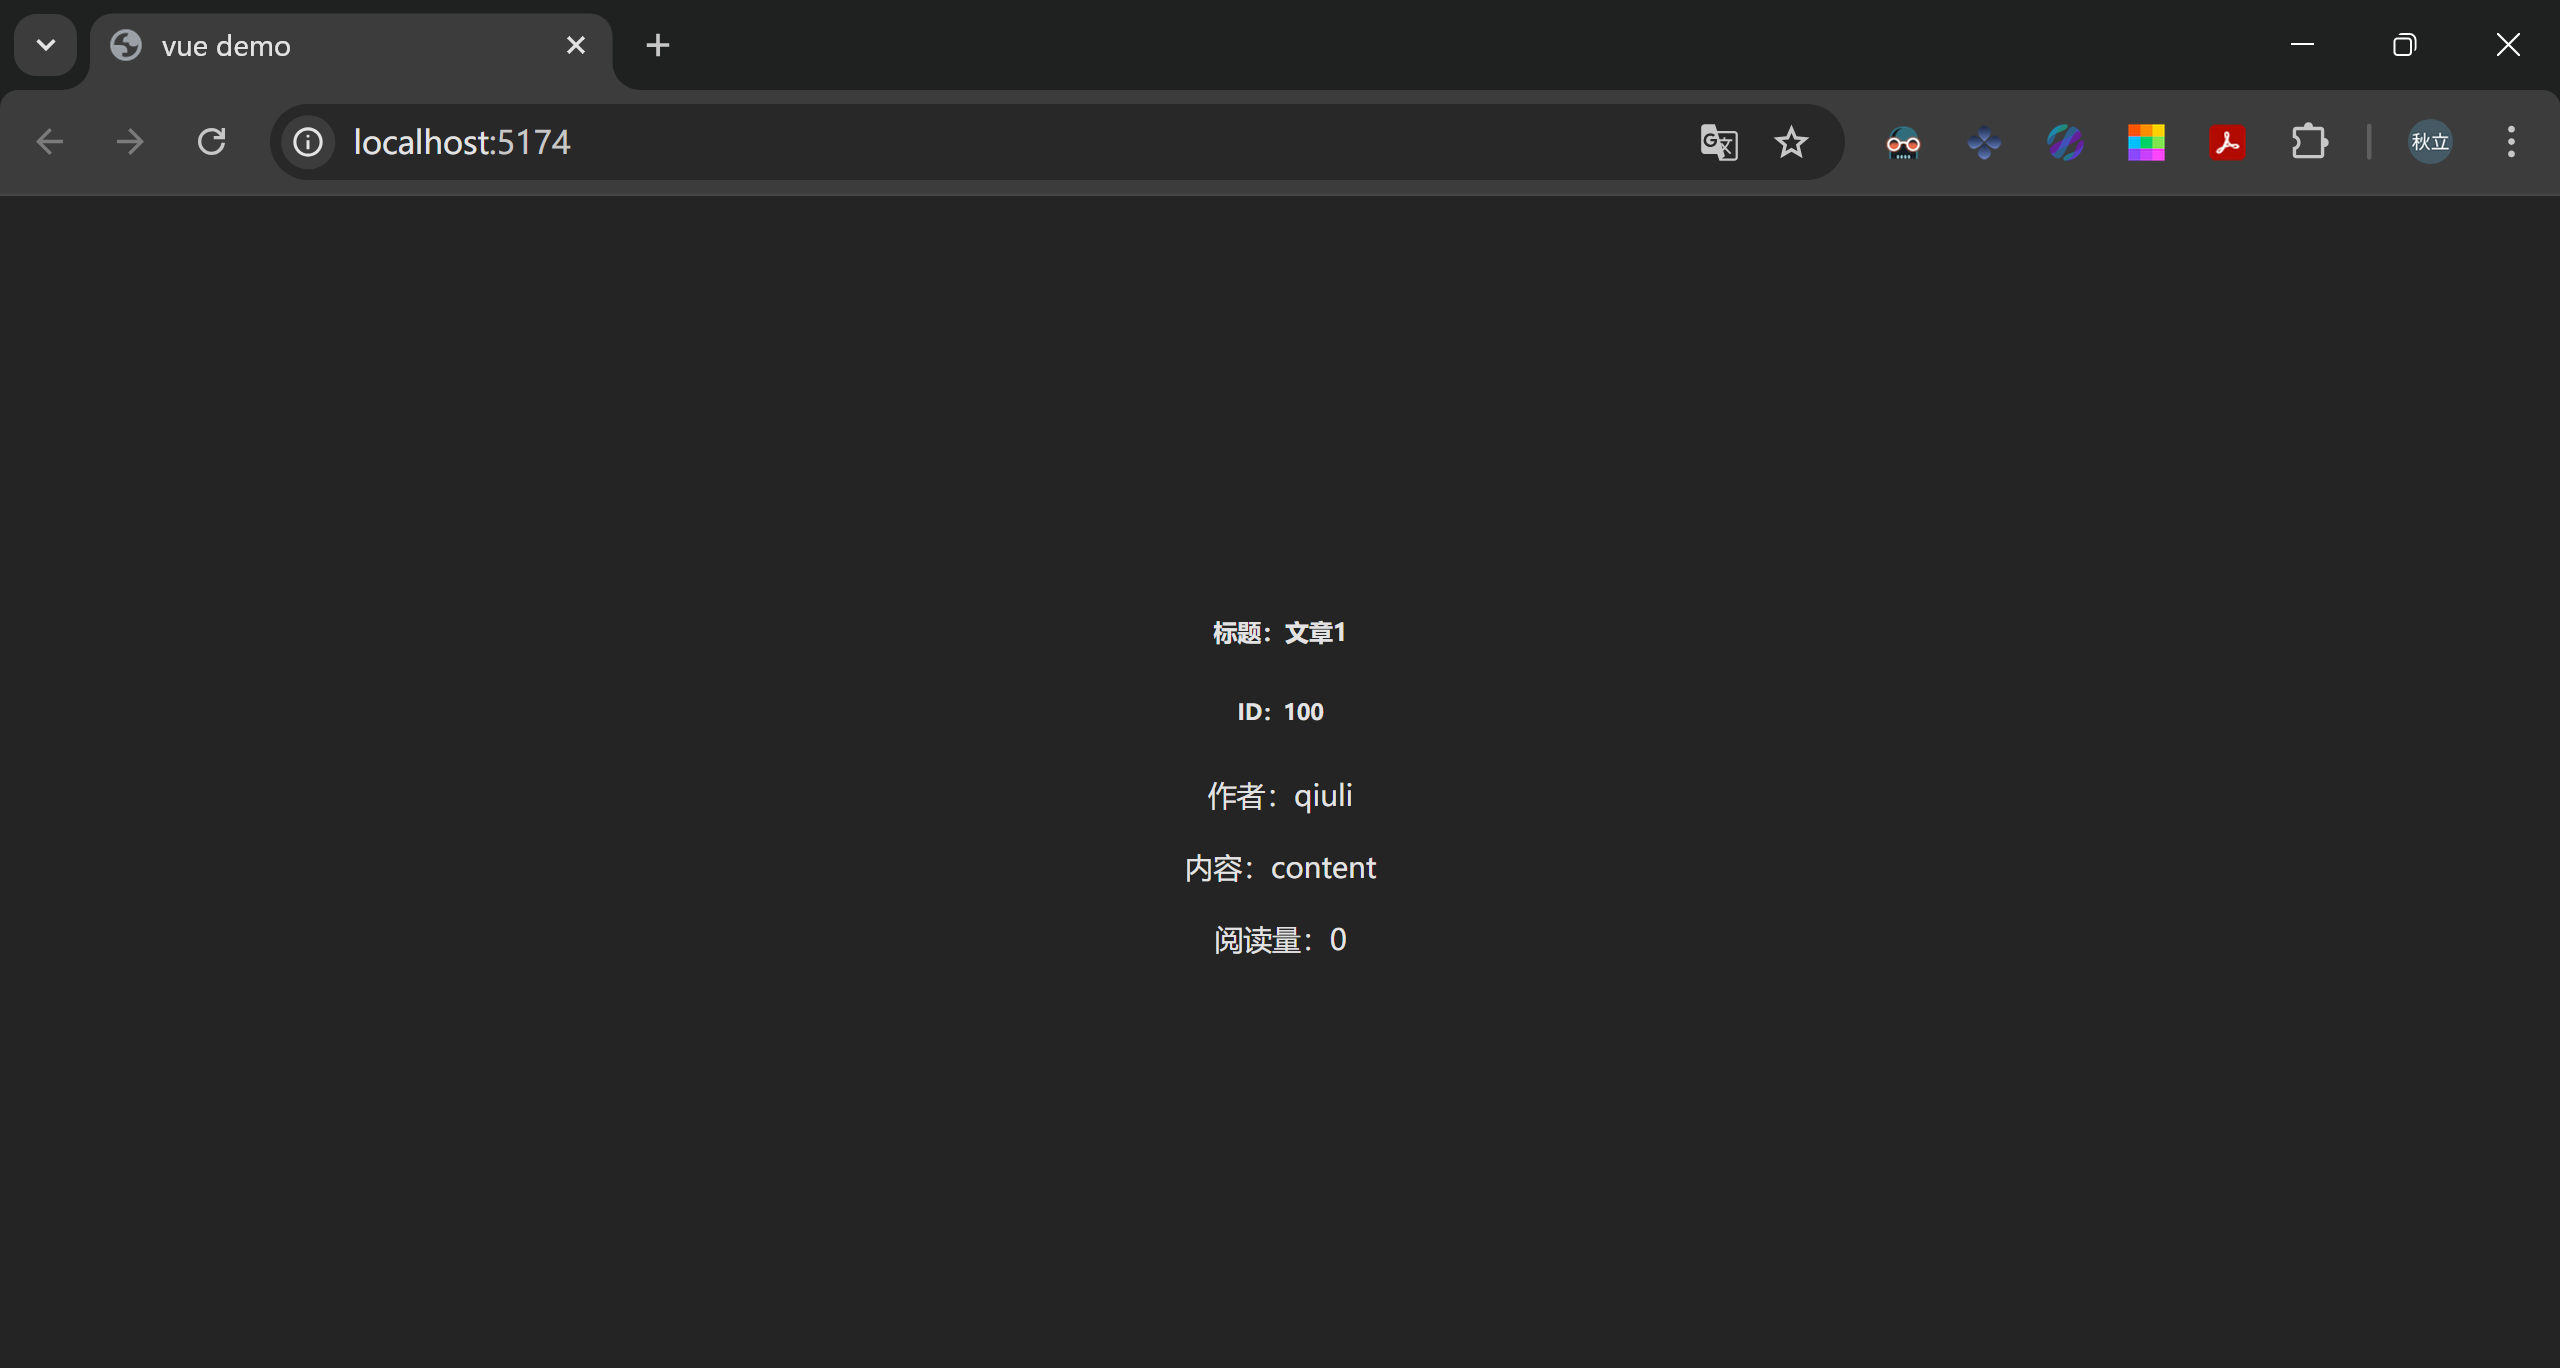
Task: Open the site information icon
Action: (308, 142)
